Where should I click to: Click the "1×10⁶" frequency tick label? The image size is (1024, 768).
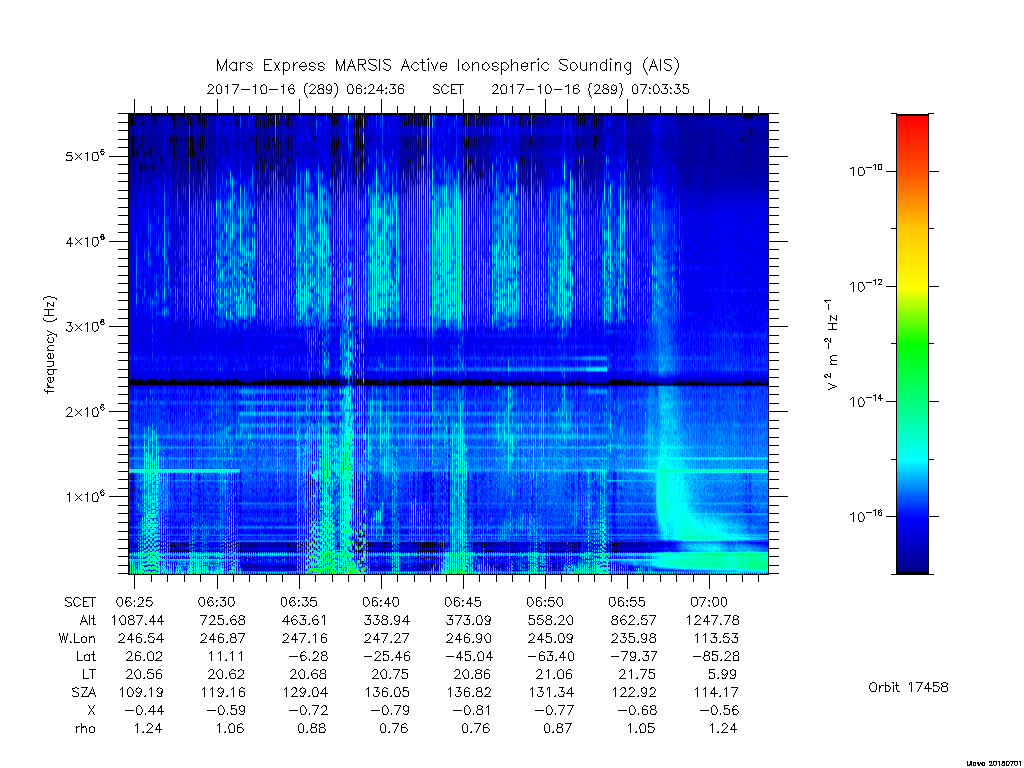tap(86, 496)
